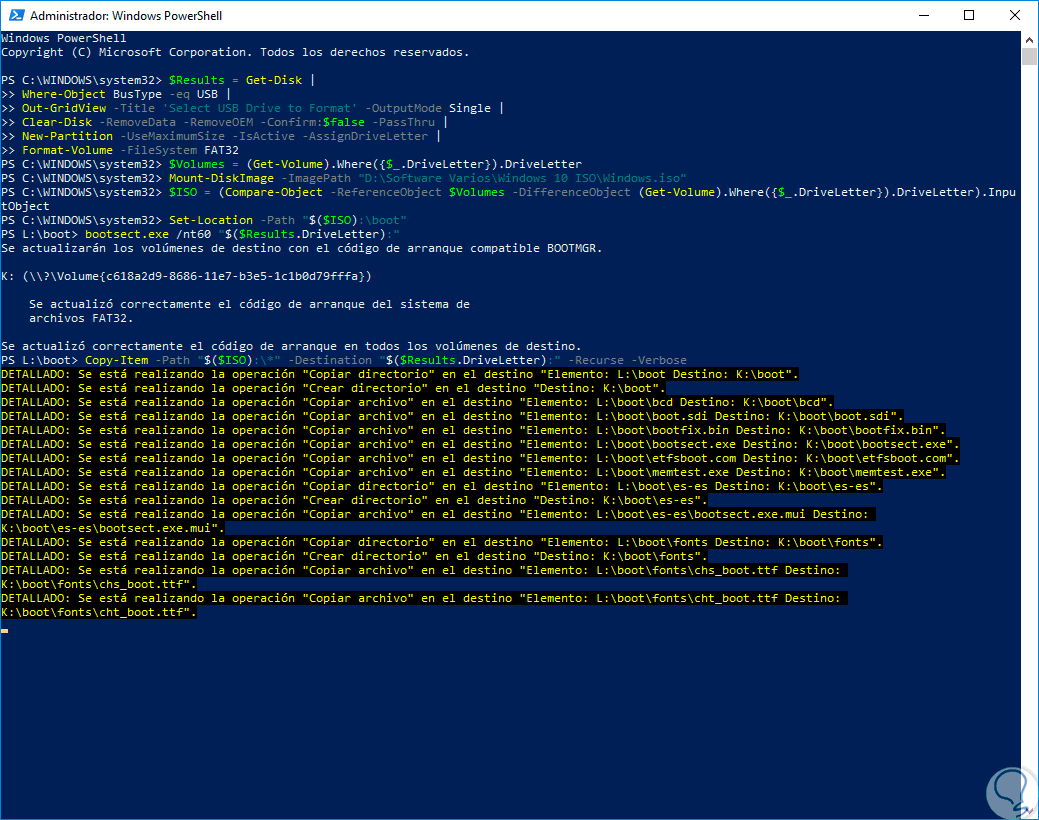
Task: Click verbose line for etfsboot.com copy
Action: pos(480,458)
